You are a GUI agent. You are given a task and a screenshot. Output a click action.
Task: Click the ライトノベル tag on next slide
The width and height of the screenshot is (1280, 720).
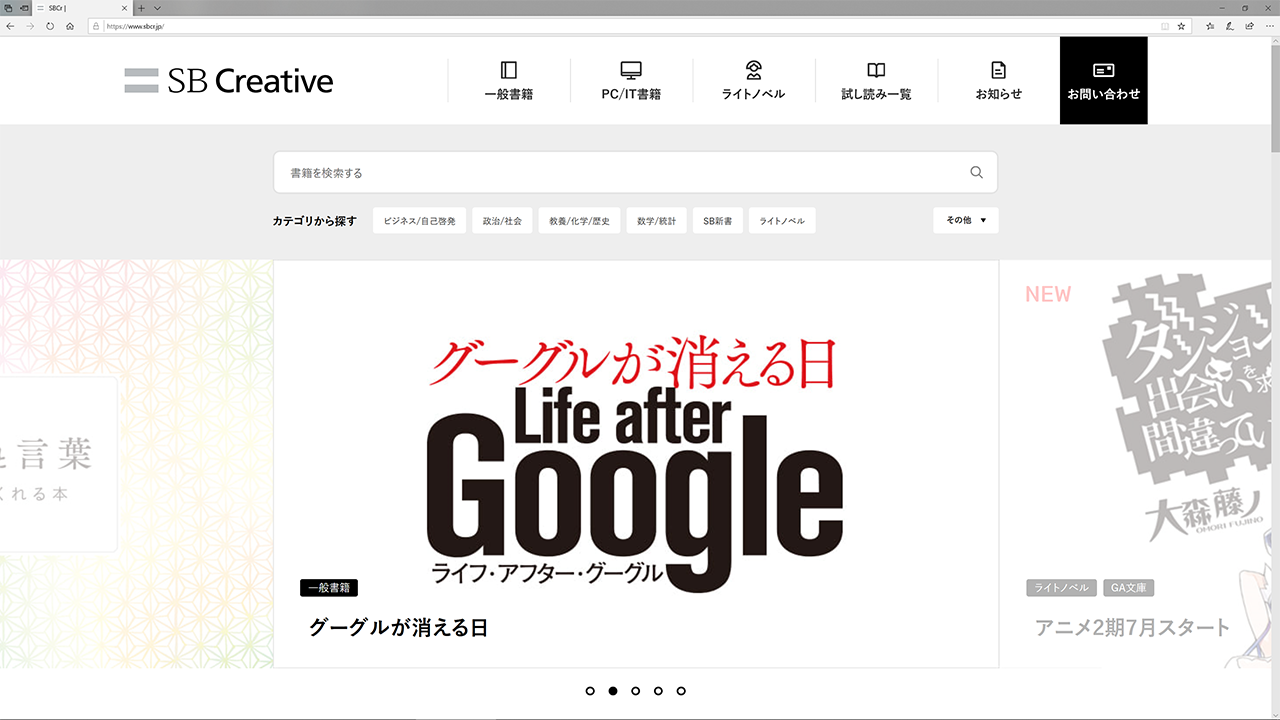pos(1062,588)
